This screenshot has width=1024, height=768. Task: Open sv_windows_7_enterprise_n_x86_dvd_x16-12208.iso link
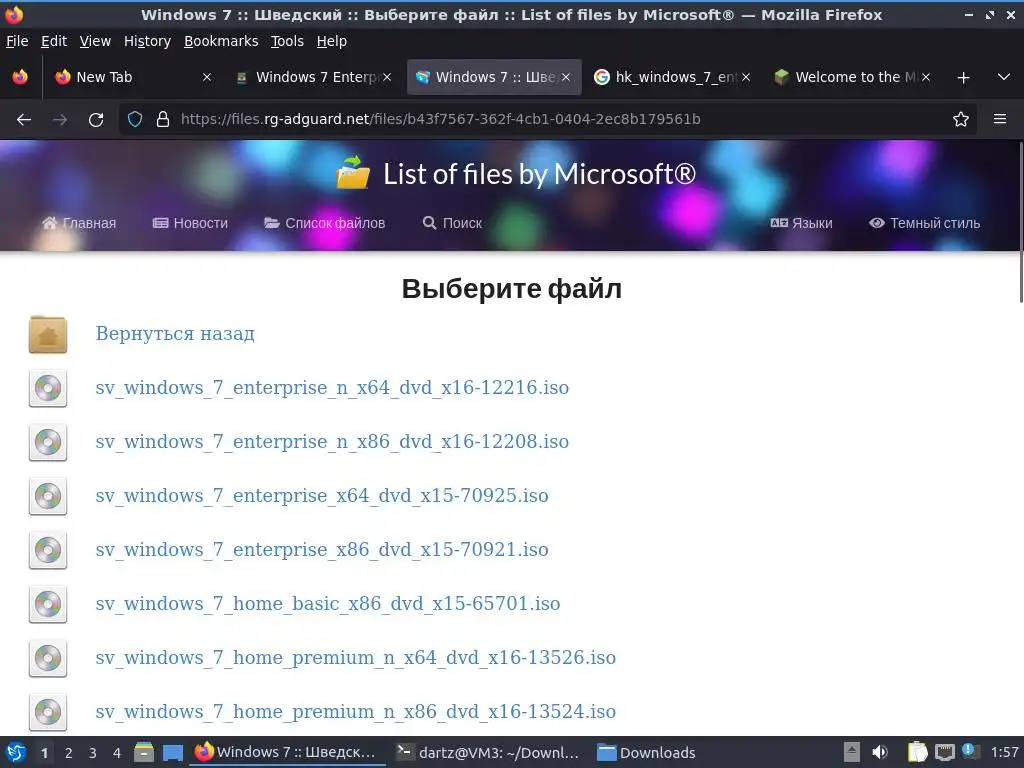click(x=332, y=442)
